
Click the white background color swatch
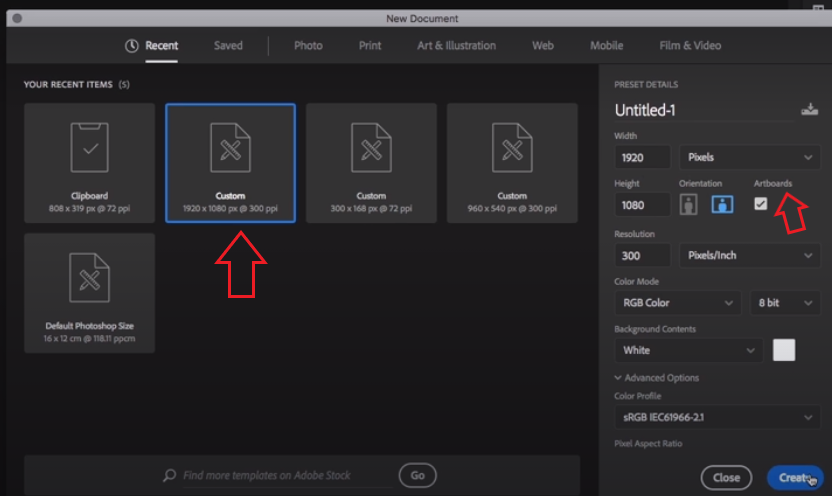[784, 350]
